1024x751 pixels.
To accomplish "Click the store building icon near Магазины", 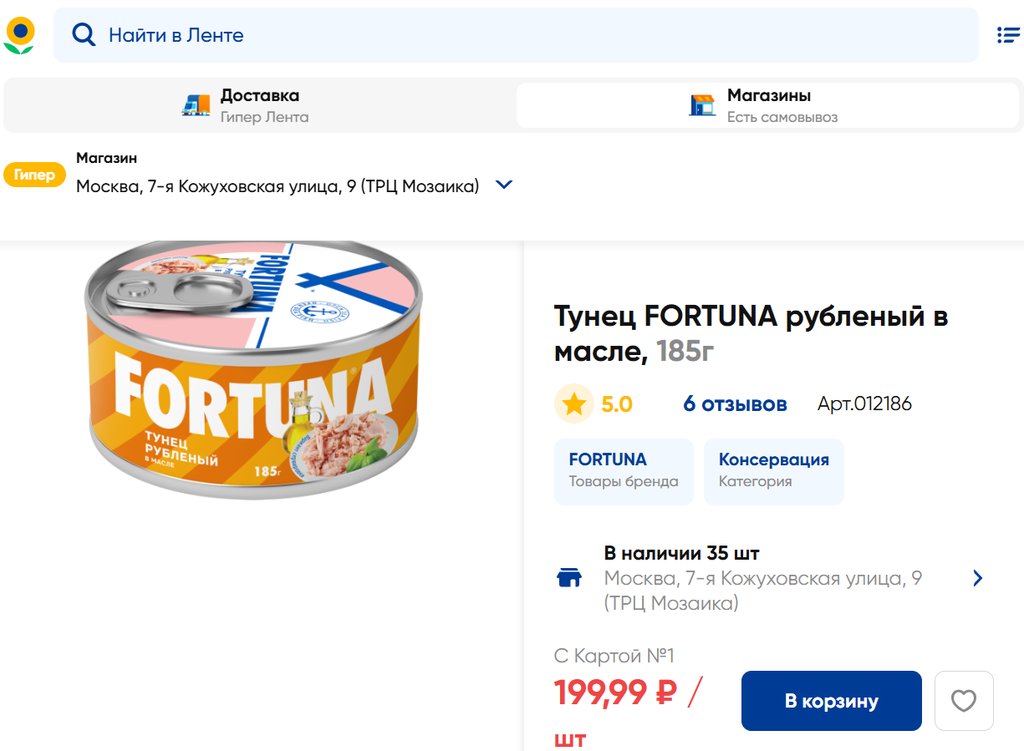I will click(x=703, y=105).
